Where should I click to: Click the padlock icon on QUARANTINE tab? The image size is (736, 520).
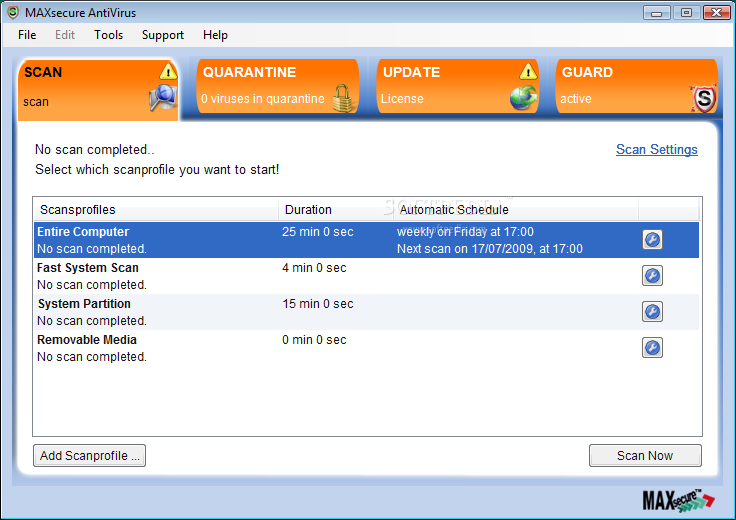(x=343, y=98)
